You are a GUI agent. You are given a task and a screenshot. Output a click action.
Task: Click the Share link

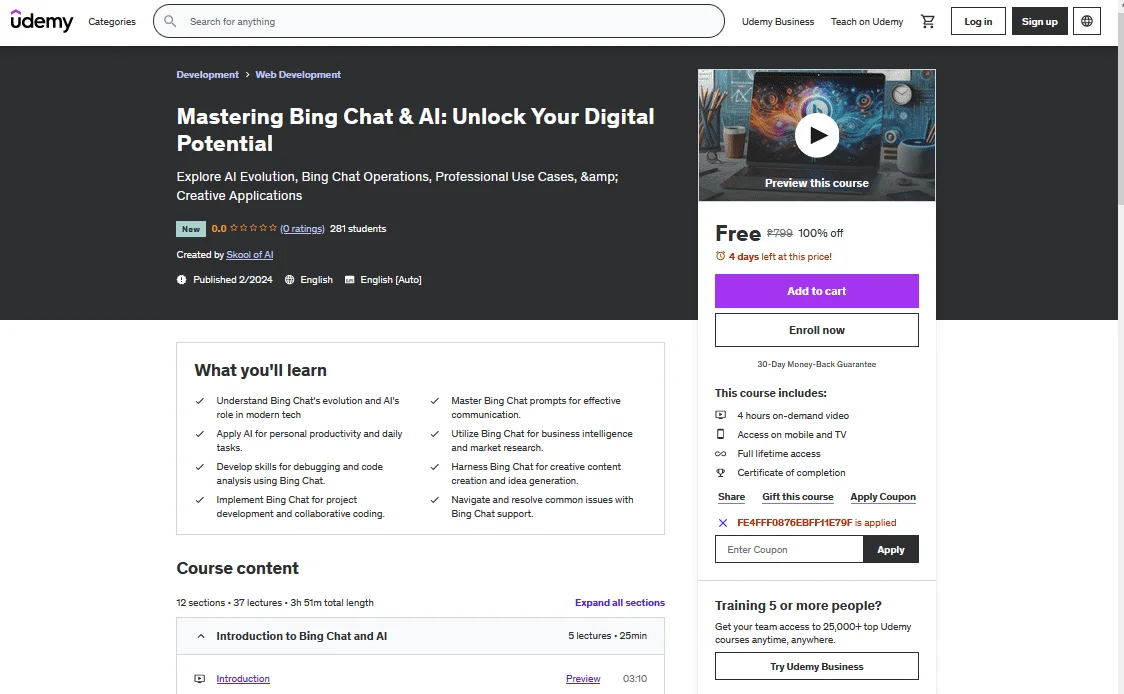(x=731, y=497)
